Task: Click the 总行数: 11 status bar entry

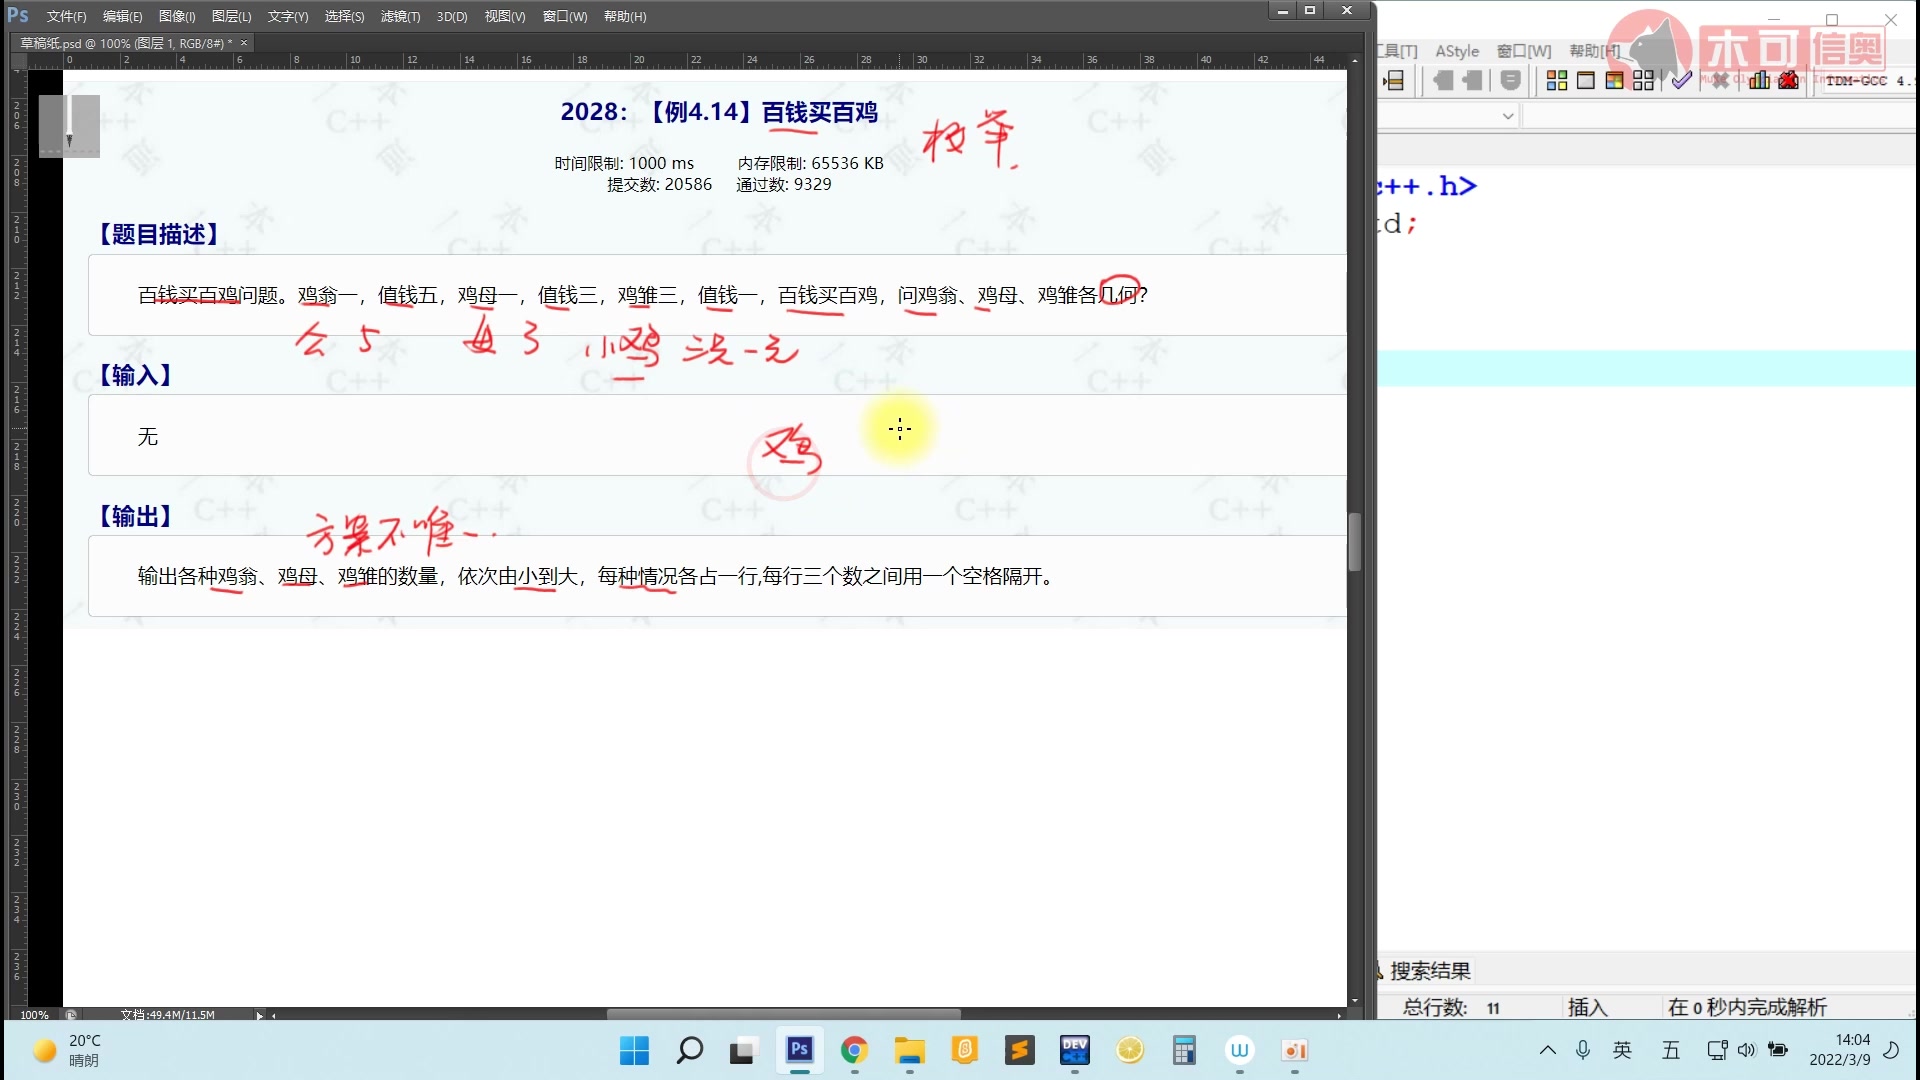Action: 1451,1007
